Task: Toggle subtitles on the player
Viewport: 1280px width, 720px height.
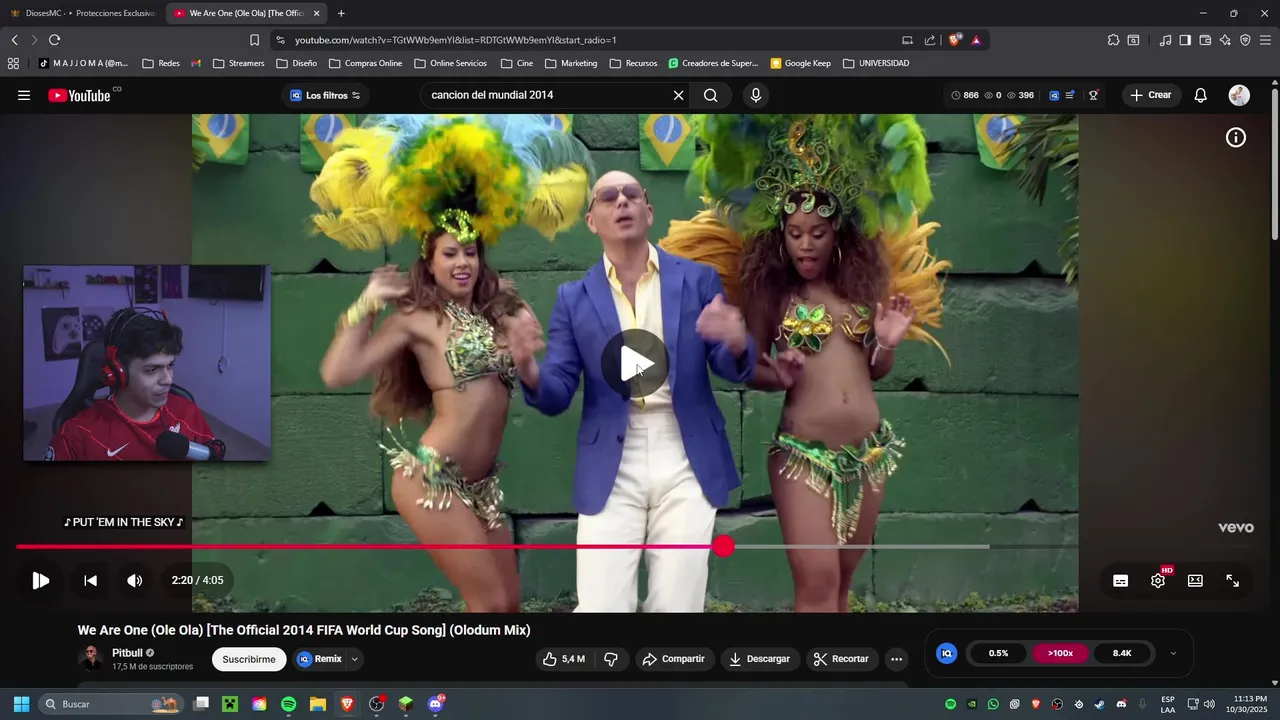Action: [1121, 581]
